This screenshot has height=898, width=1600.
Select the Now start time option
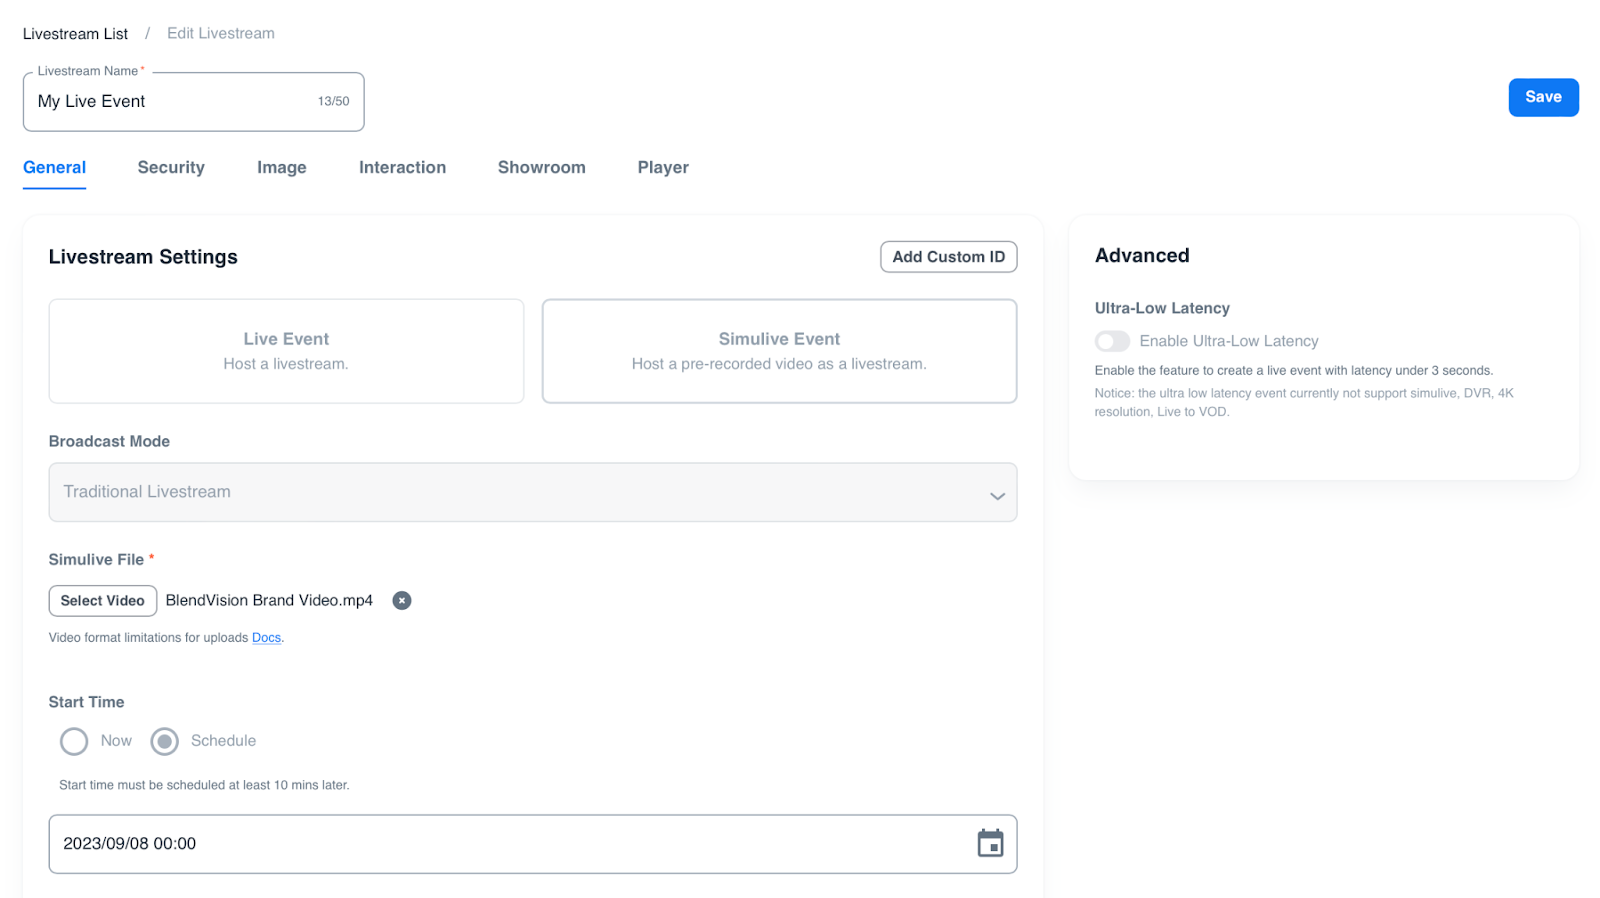click(x=74, y=741)
